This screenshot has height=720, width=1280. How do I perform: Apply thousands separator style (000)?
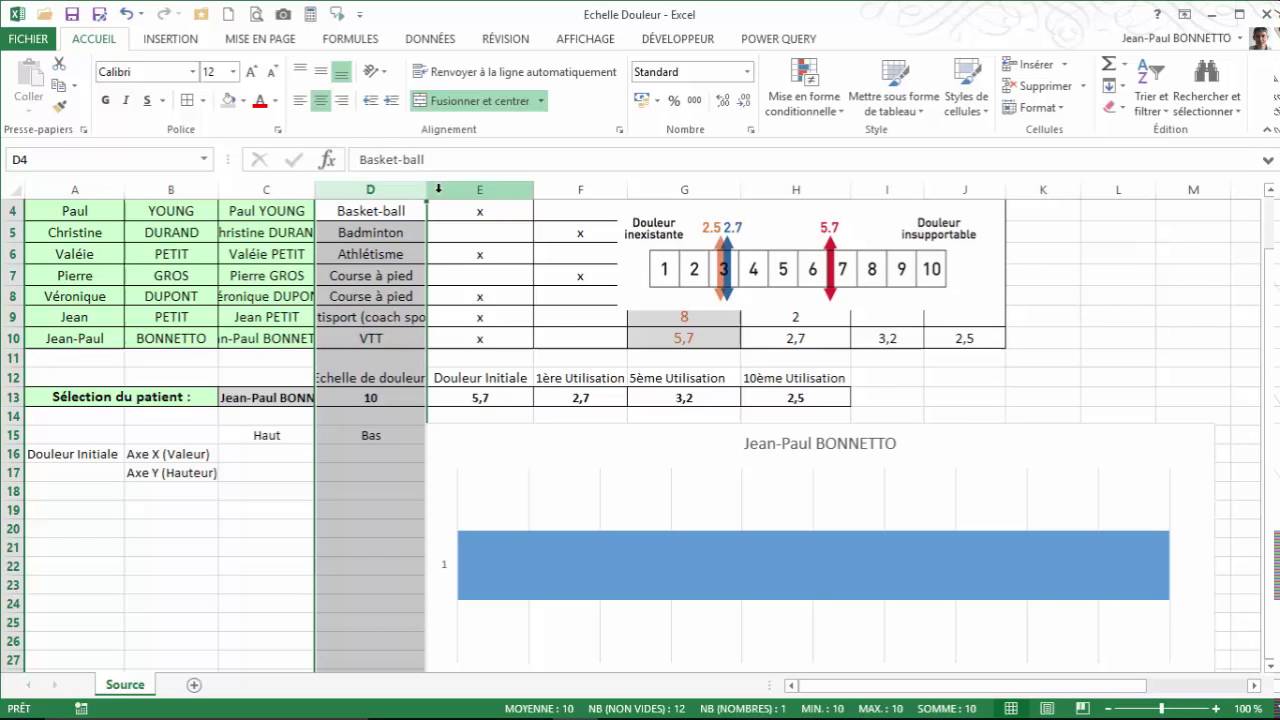(x=693, y=101)
